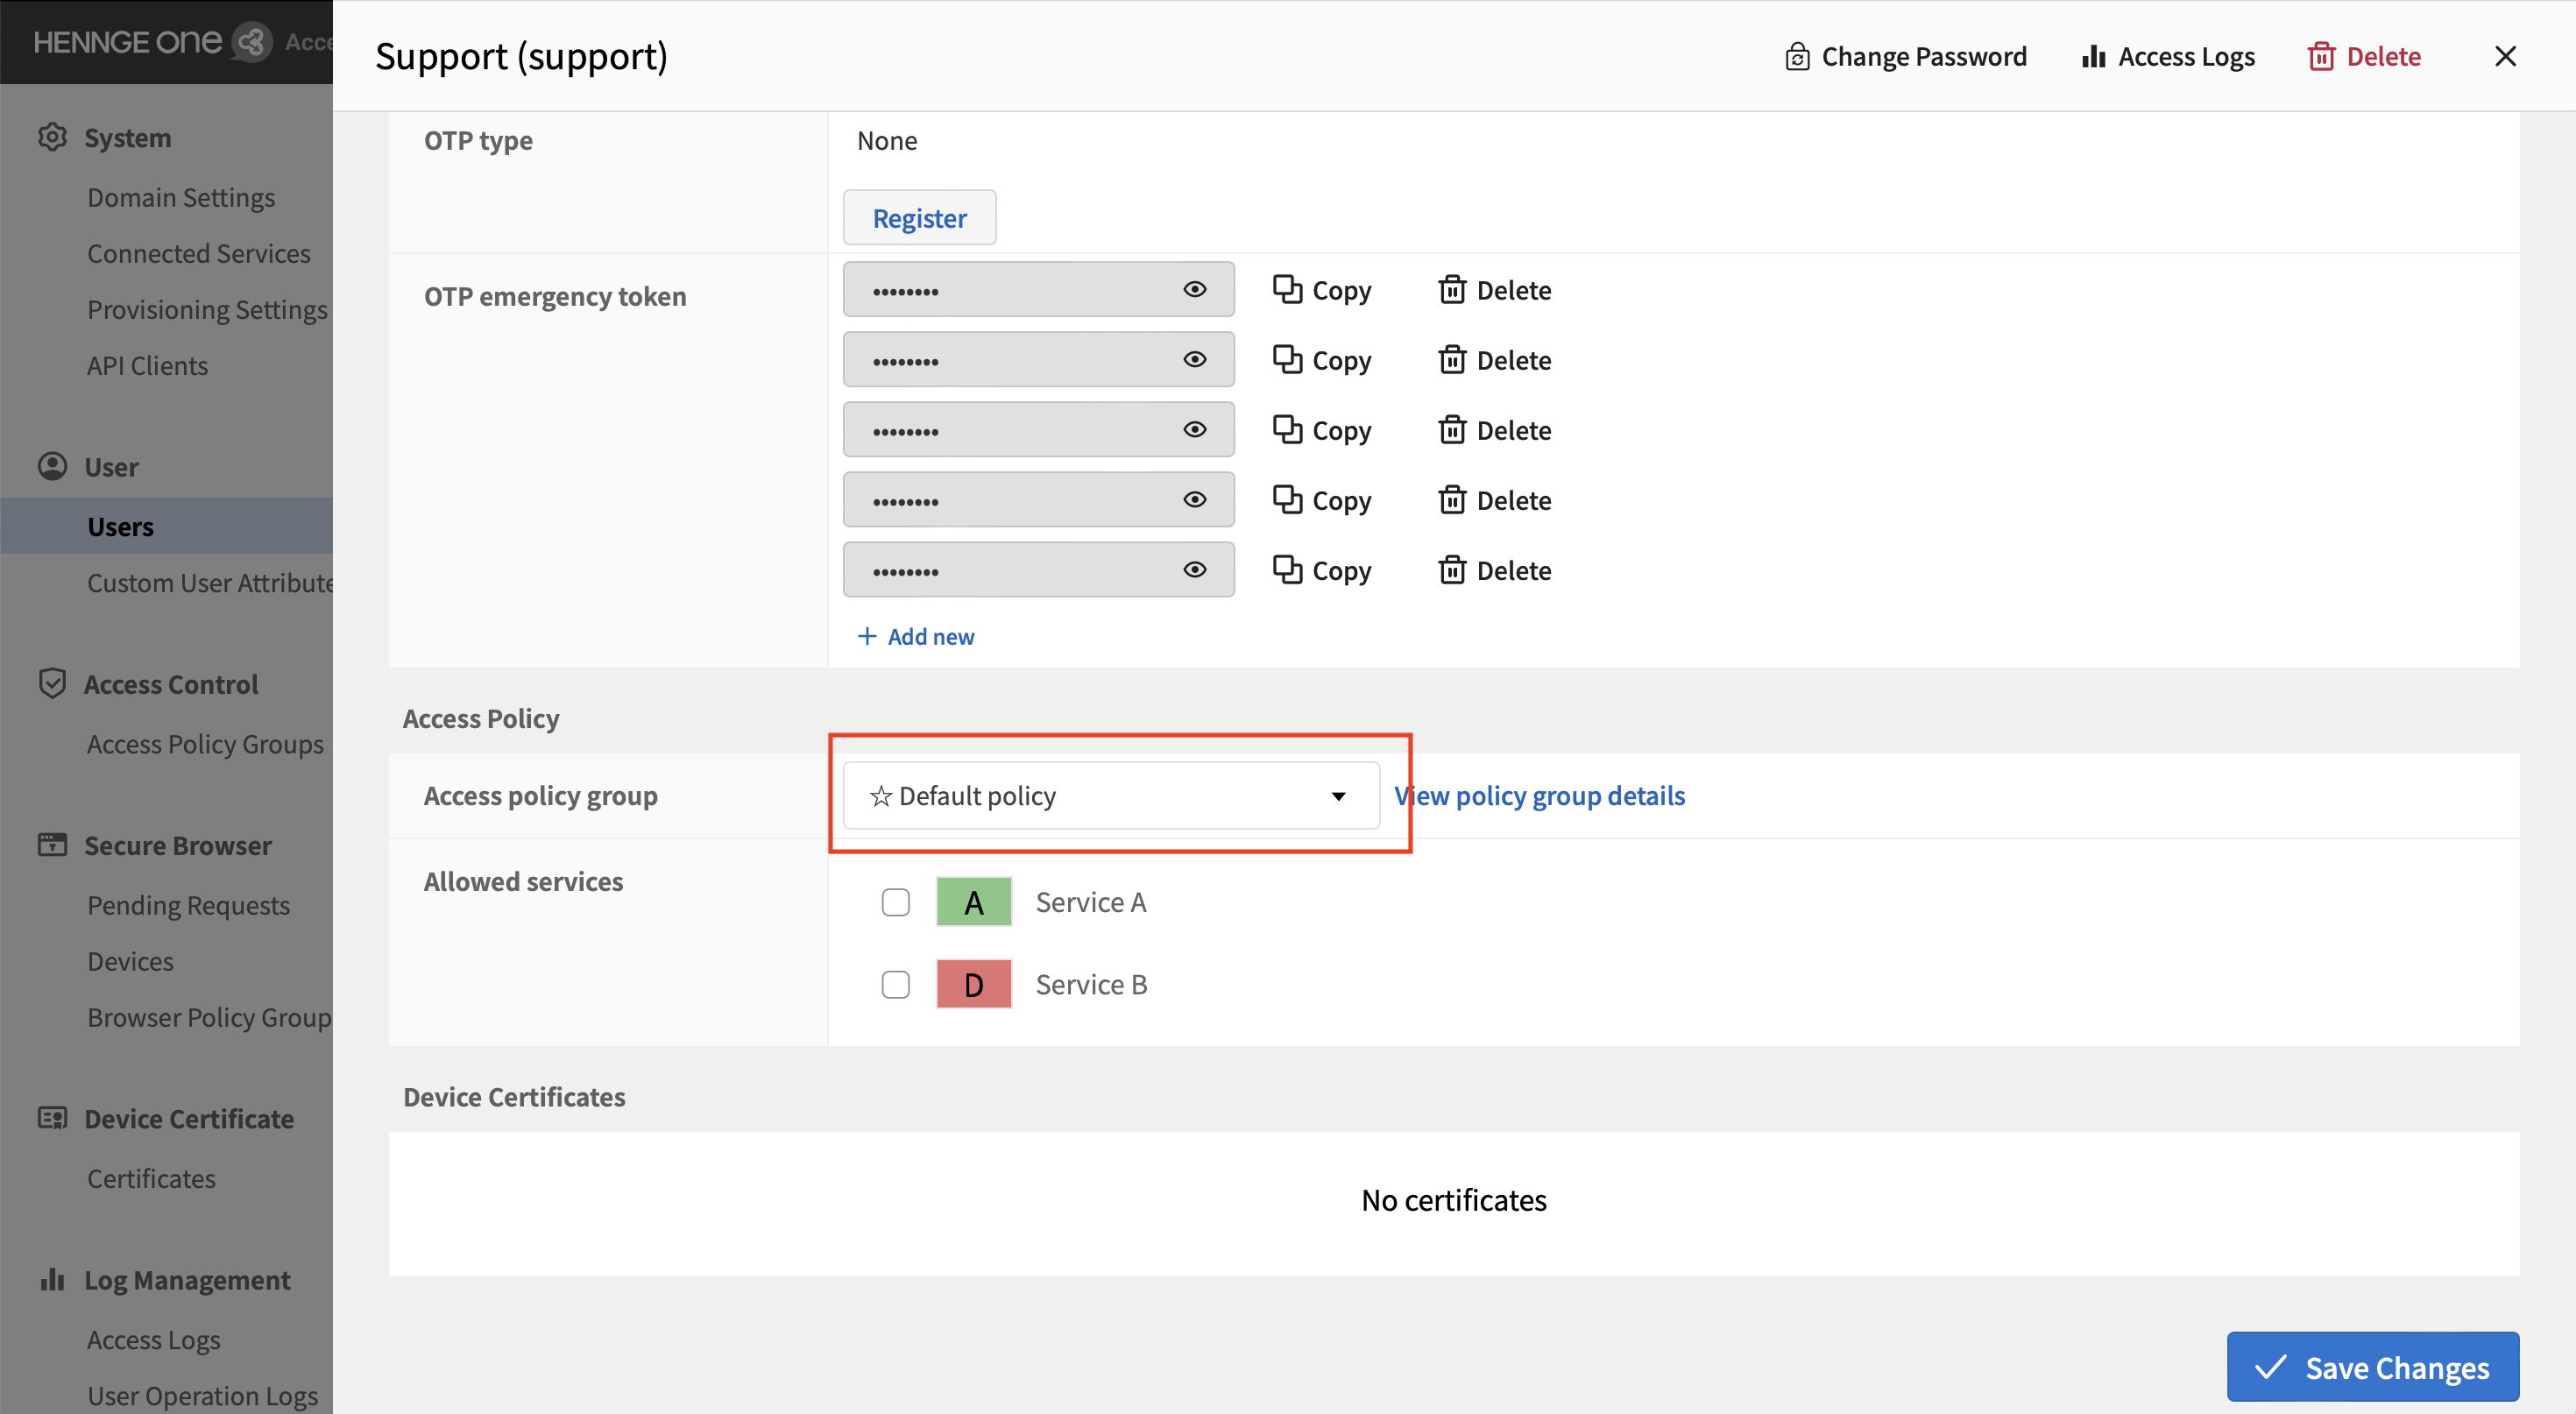Image resolution: width=2576 pixels, height=1414 pixels.
Task: Click the red D icon for Service B
Action: click(x=974, y=984)
